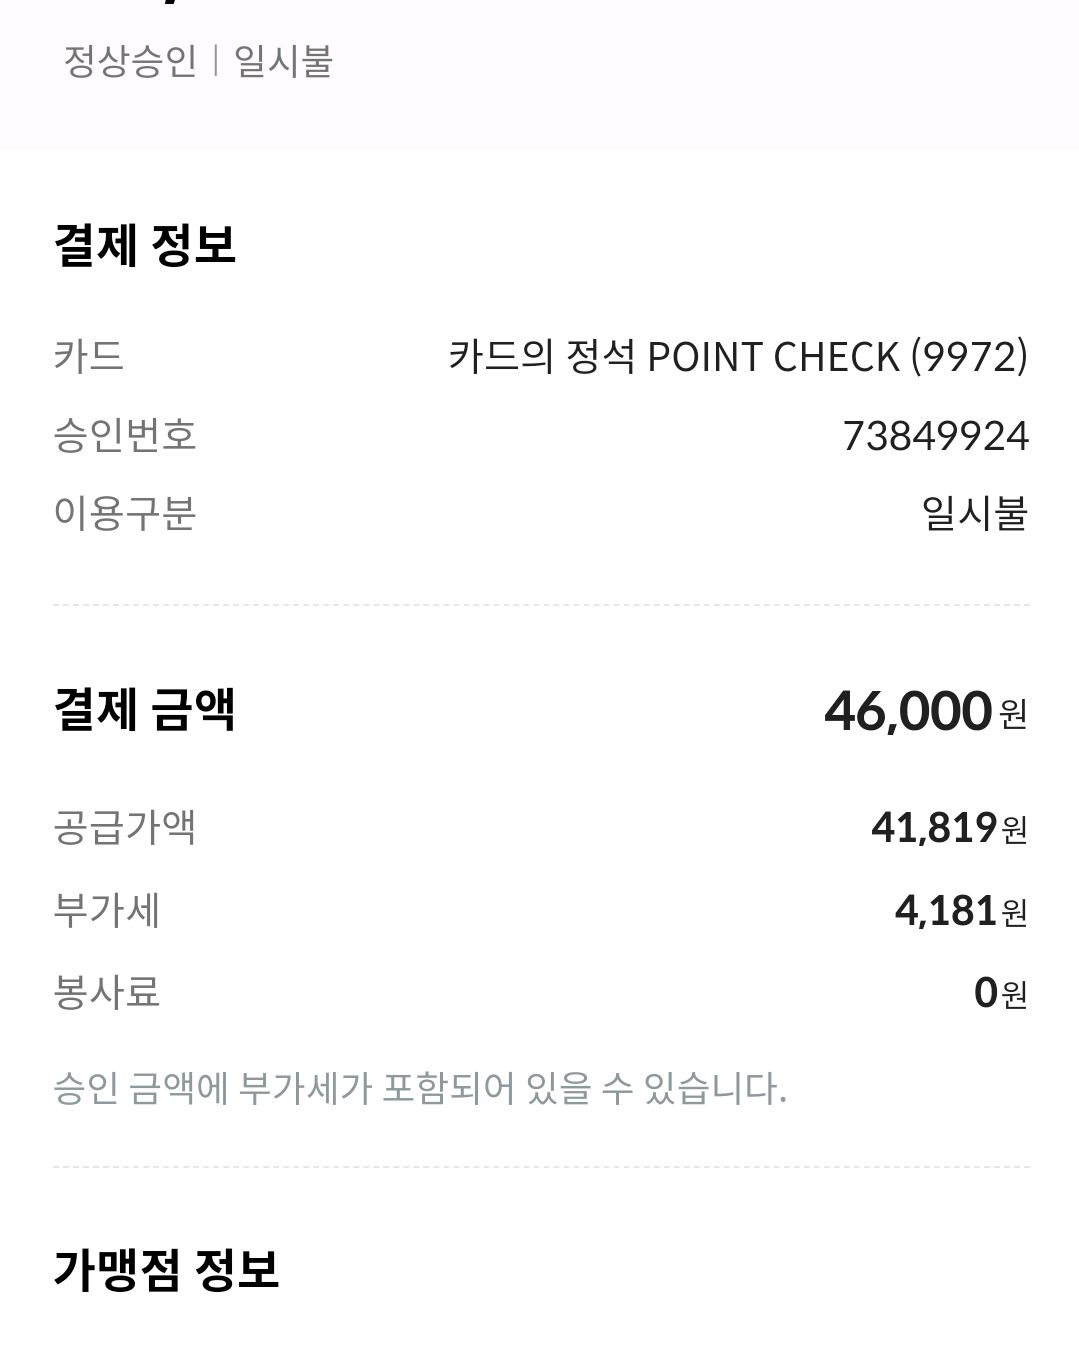Click the 봉사료 label
1079x1349 pixels.
pyautogui.click(x=107, y=992)
